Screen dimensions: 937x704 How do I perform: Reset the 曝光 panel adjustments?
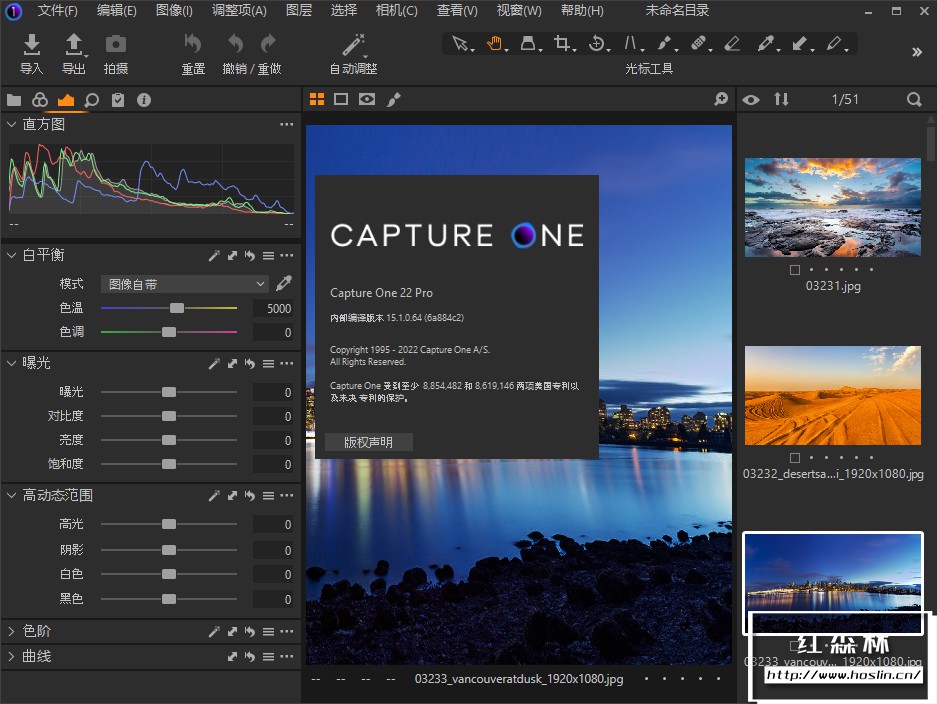pyautogui.click(x=249, y=364)
